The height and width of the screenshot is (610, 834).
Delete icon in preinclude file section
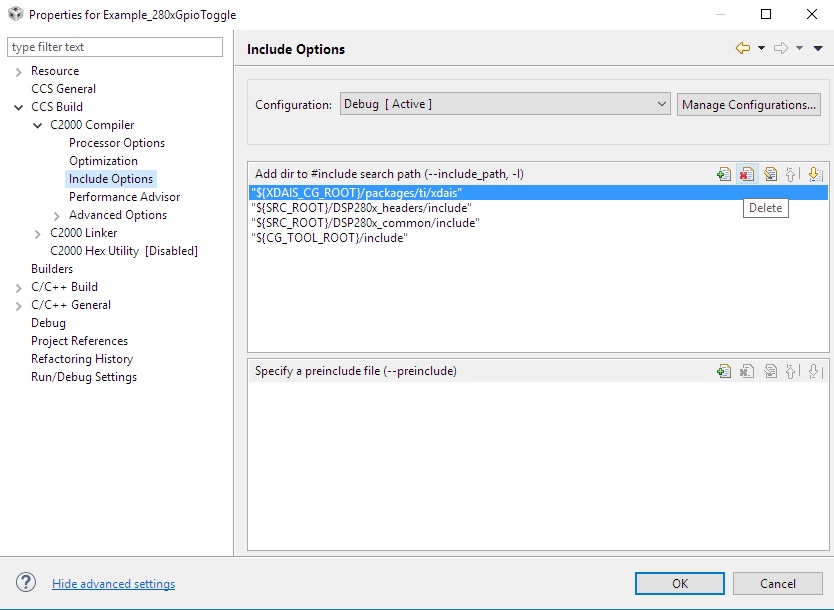[x=747, y=371]
